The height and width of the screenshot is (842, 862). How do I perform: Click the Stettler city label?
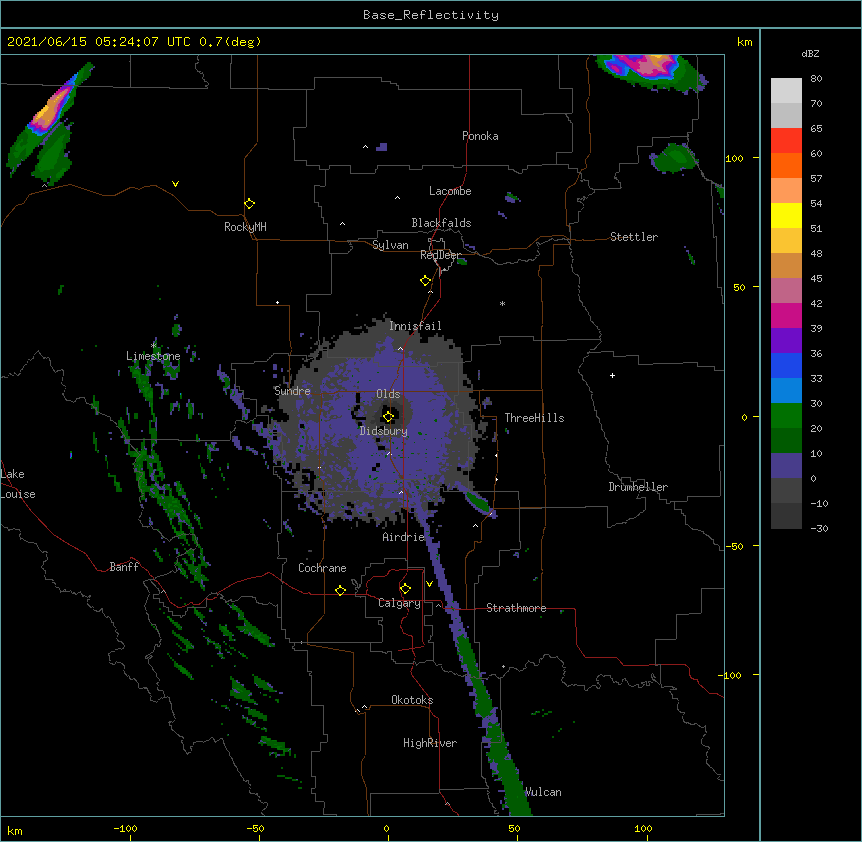[633, 237]
